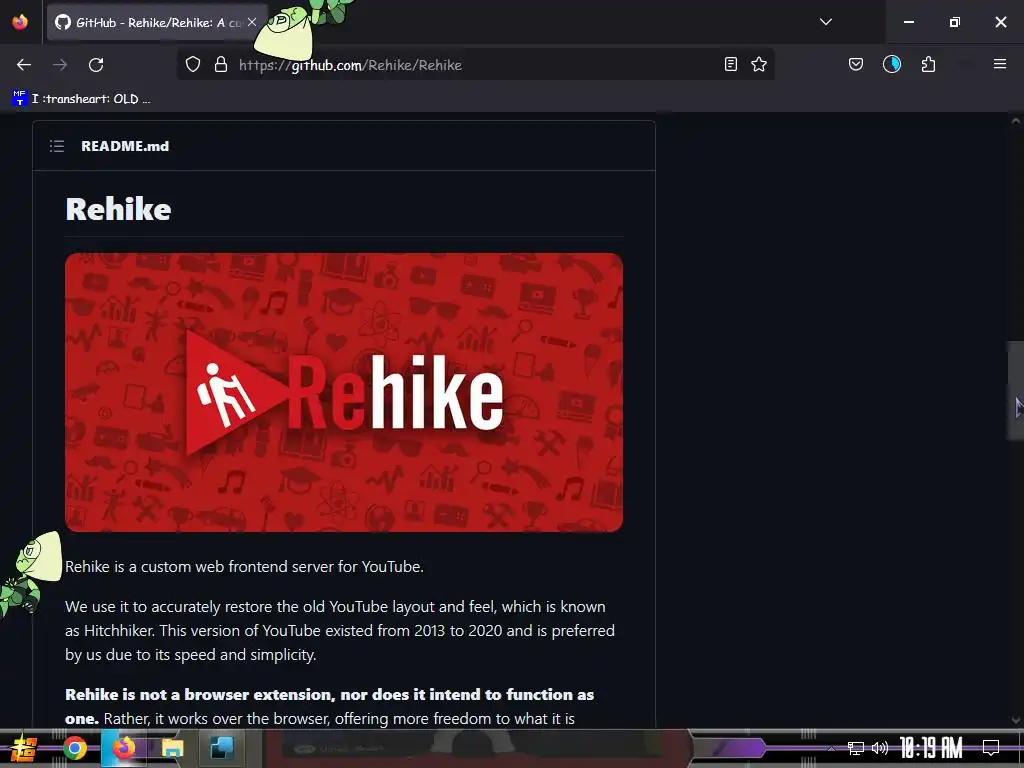Viewport: 1024px width, 768px height.
Task: Select the GitHub - Rehike/Rehike tab
Action: [x=157, y=22]
